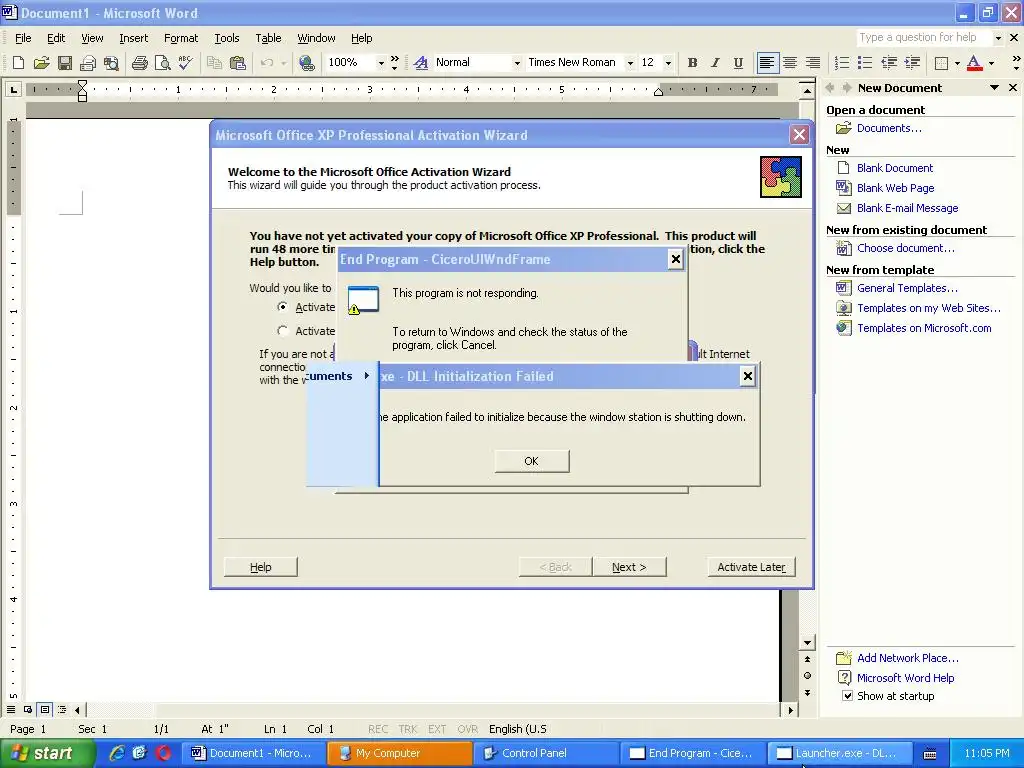The width and height of the screenshot is (1024, 768).
Task: Expand the Standard toolbar options chevron
Action: pyautogui.click(x=394, y=63)
